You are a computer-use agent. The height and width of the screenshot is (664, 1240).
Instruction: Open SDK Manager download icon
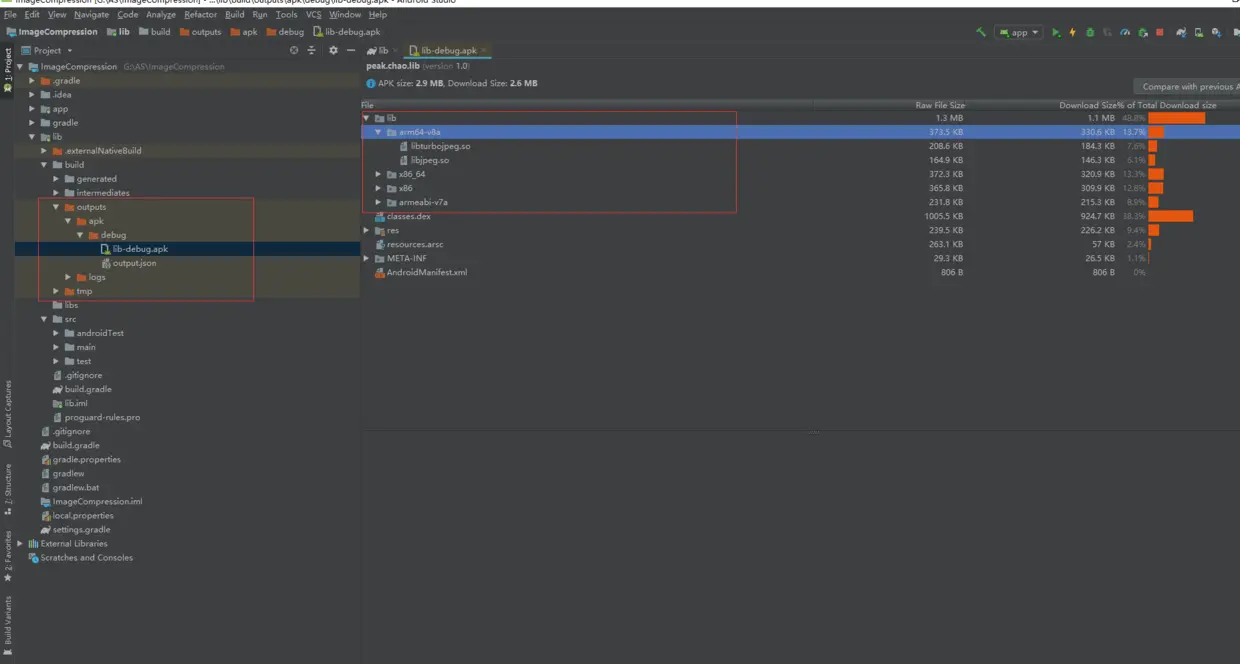(x=1216, y=32)
